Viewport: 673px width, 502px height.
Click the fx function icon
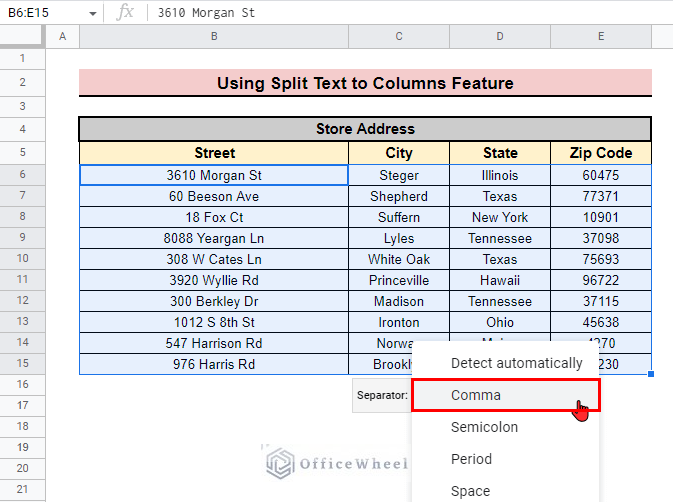(x=125, y=12)
